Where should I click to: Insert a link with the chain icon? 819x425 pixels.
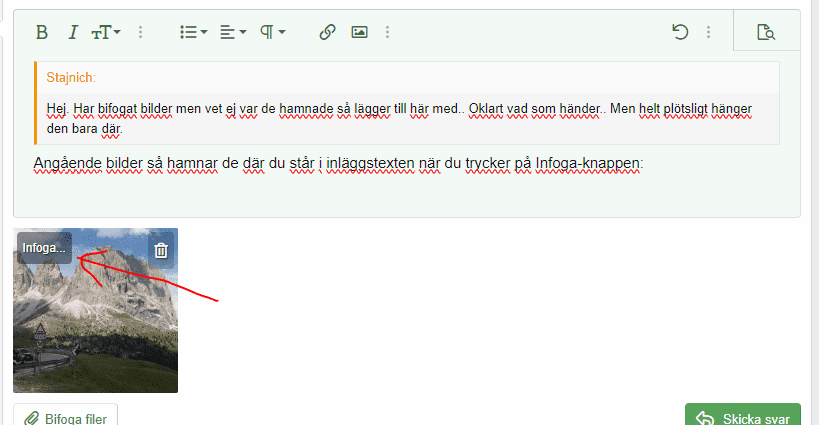pos(327,32)
